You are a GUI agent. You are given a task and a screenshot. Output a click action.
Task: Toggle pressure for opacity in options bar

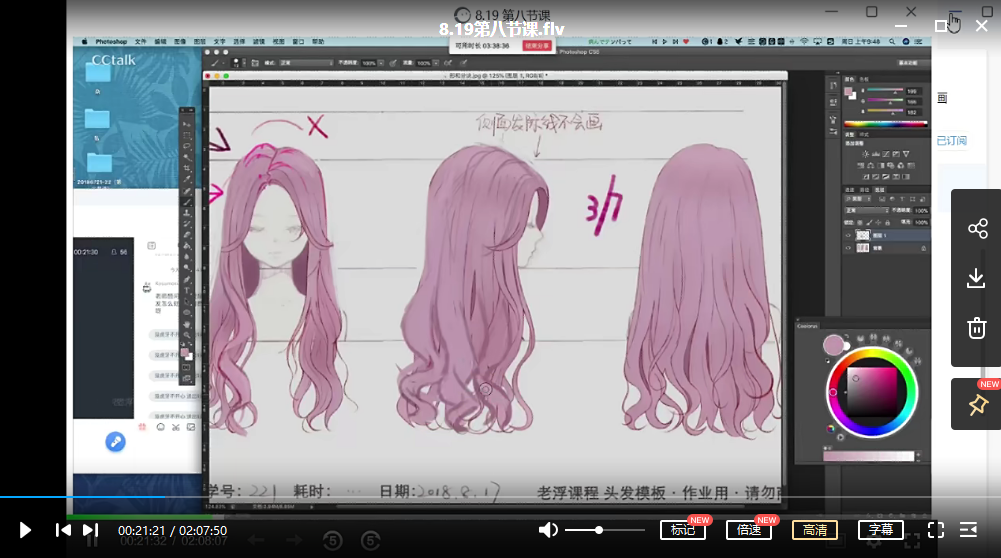393,63
